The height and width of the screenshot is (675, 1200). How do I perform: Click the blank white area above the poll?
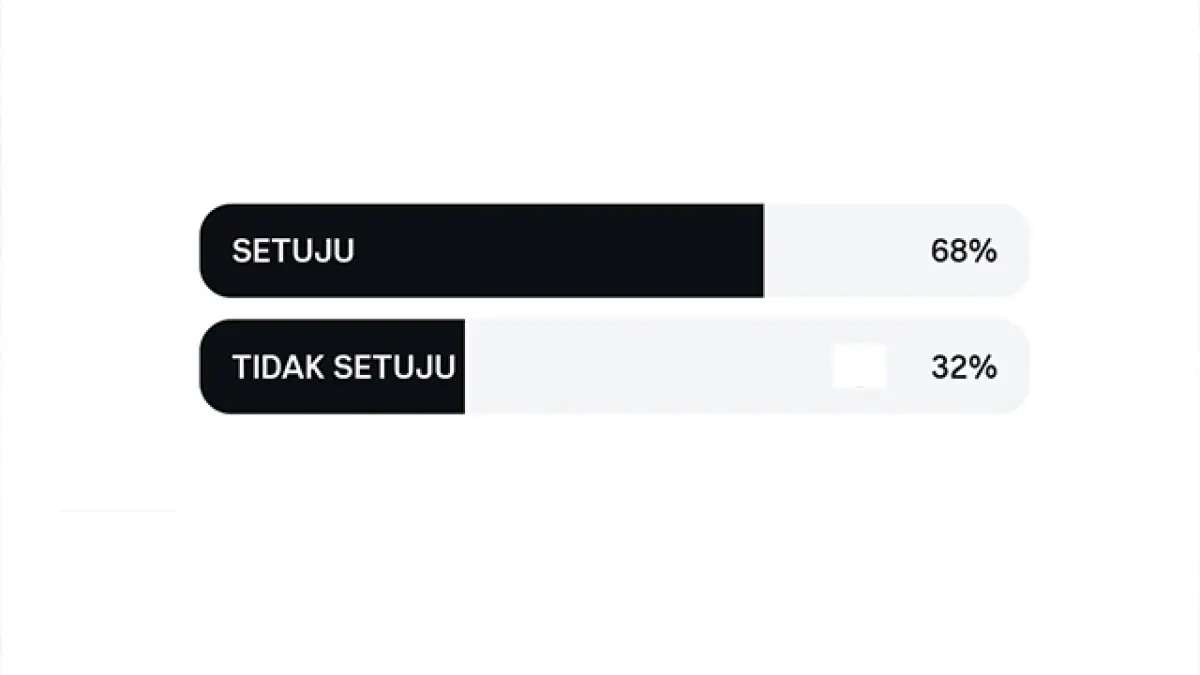600,100
